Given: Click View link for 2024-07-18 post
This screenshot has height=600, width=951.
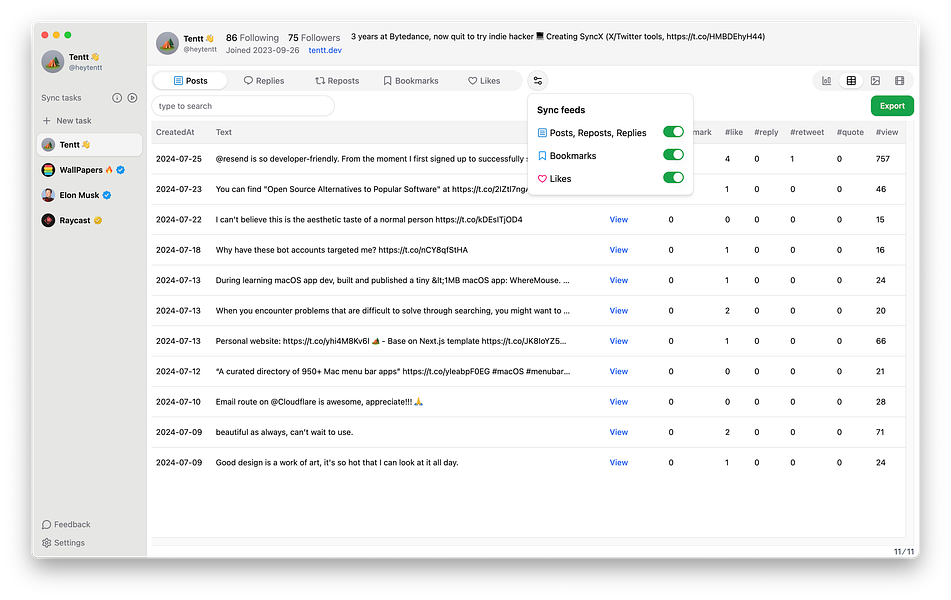Looking at the screenshot, I should pos(619,250).
